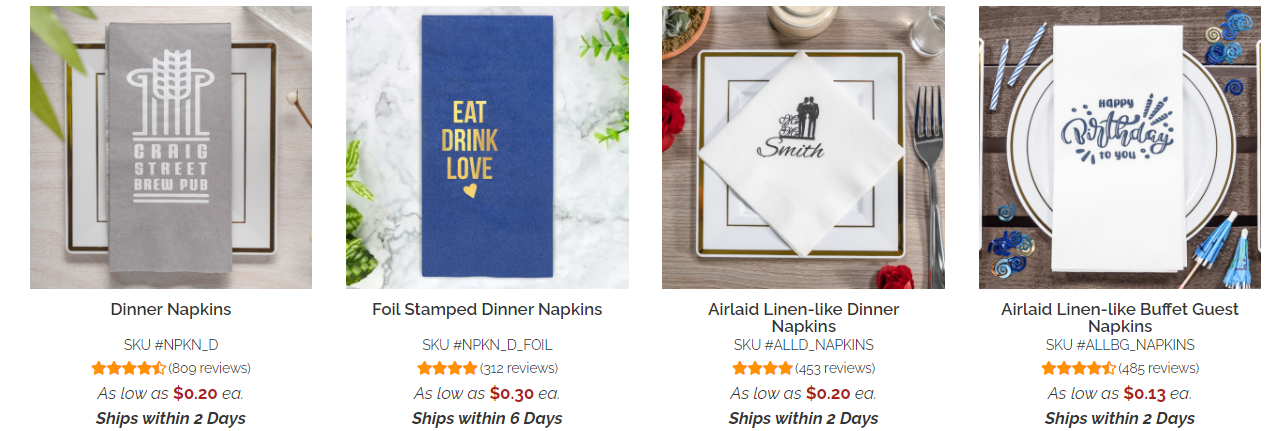The width and height of the screenshot is (1275, 431).
Task: Open Airlaid Linen-like Buffet Guest Napkins link
Action: (x=1120, y=318)
